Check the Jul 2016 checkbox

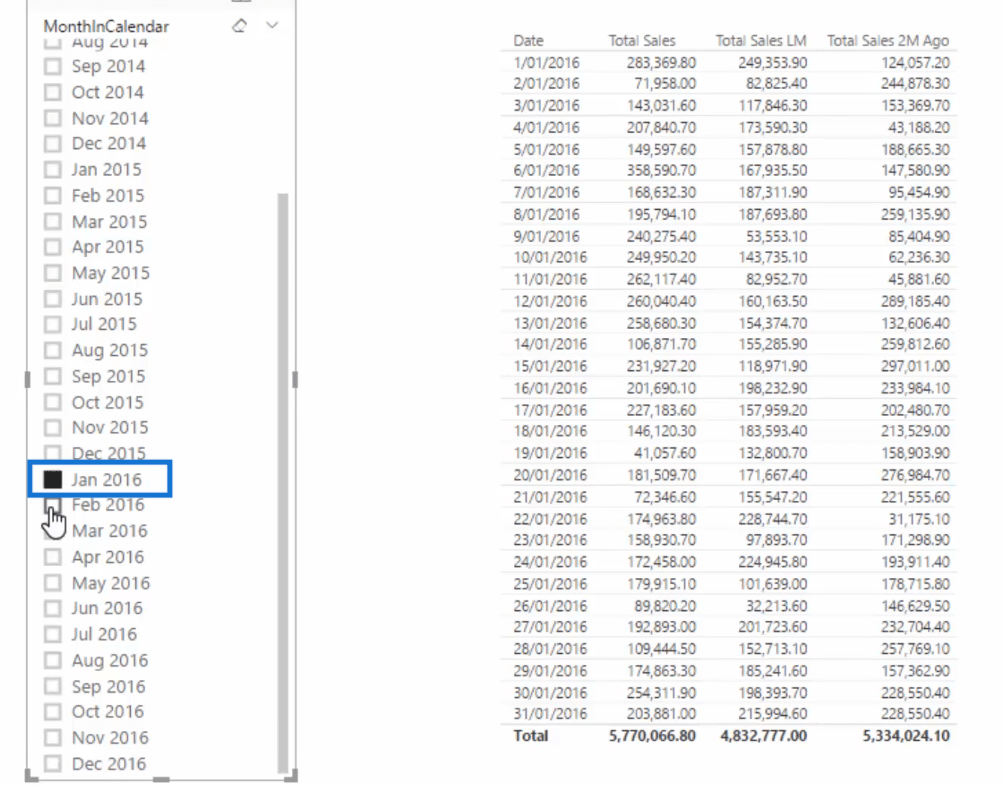tap(53, 635)
